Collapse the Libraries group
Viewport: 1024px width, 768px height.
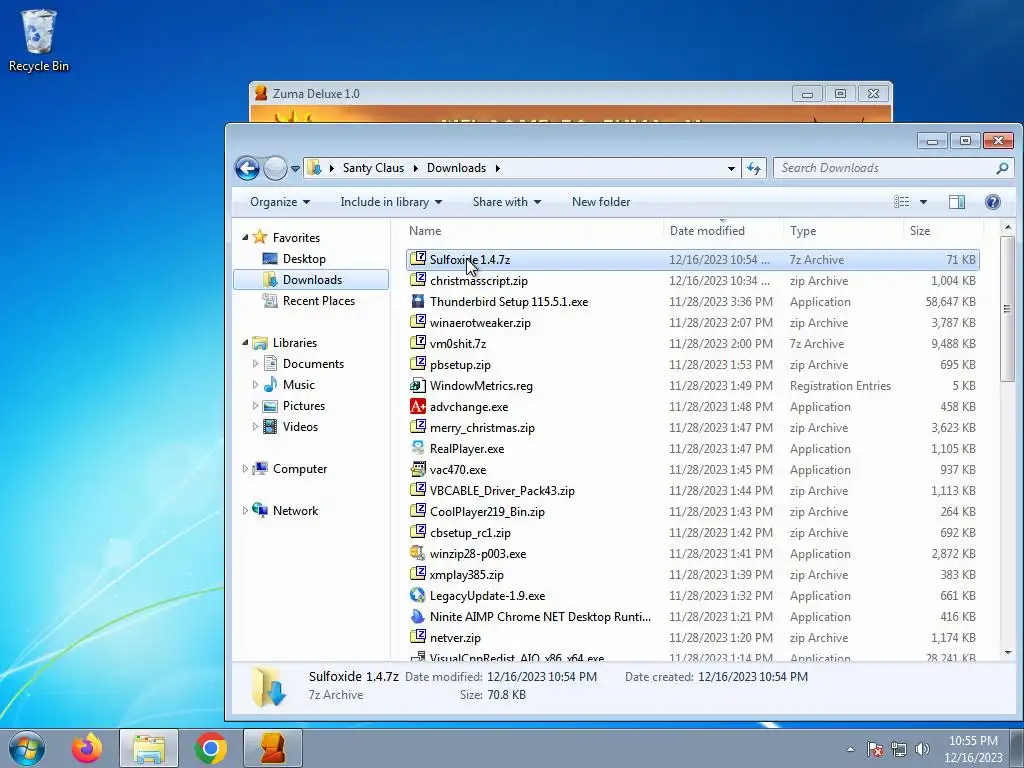point(245,343)
